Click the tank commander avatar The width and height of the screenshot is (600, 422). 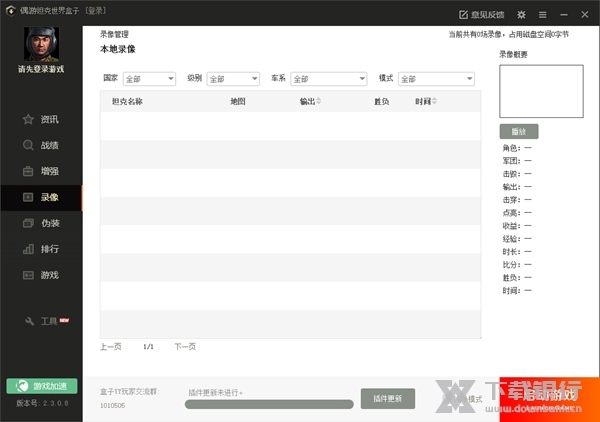pyautogui.click(x=41, y=44)
